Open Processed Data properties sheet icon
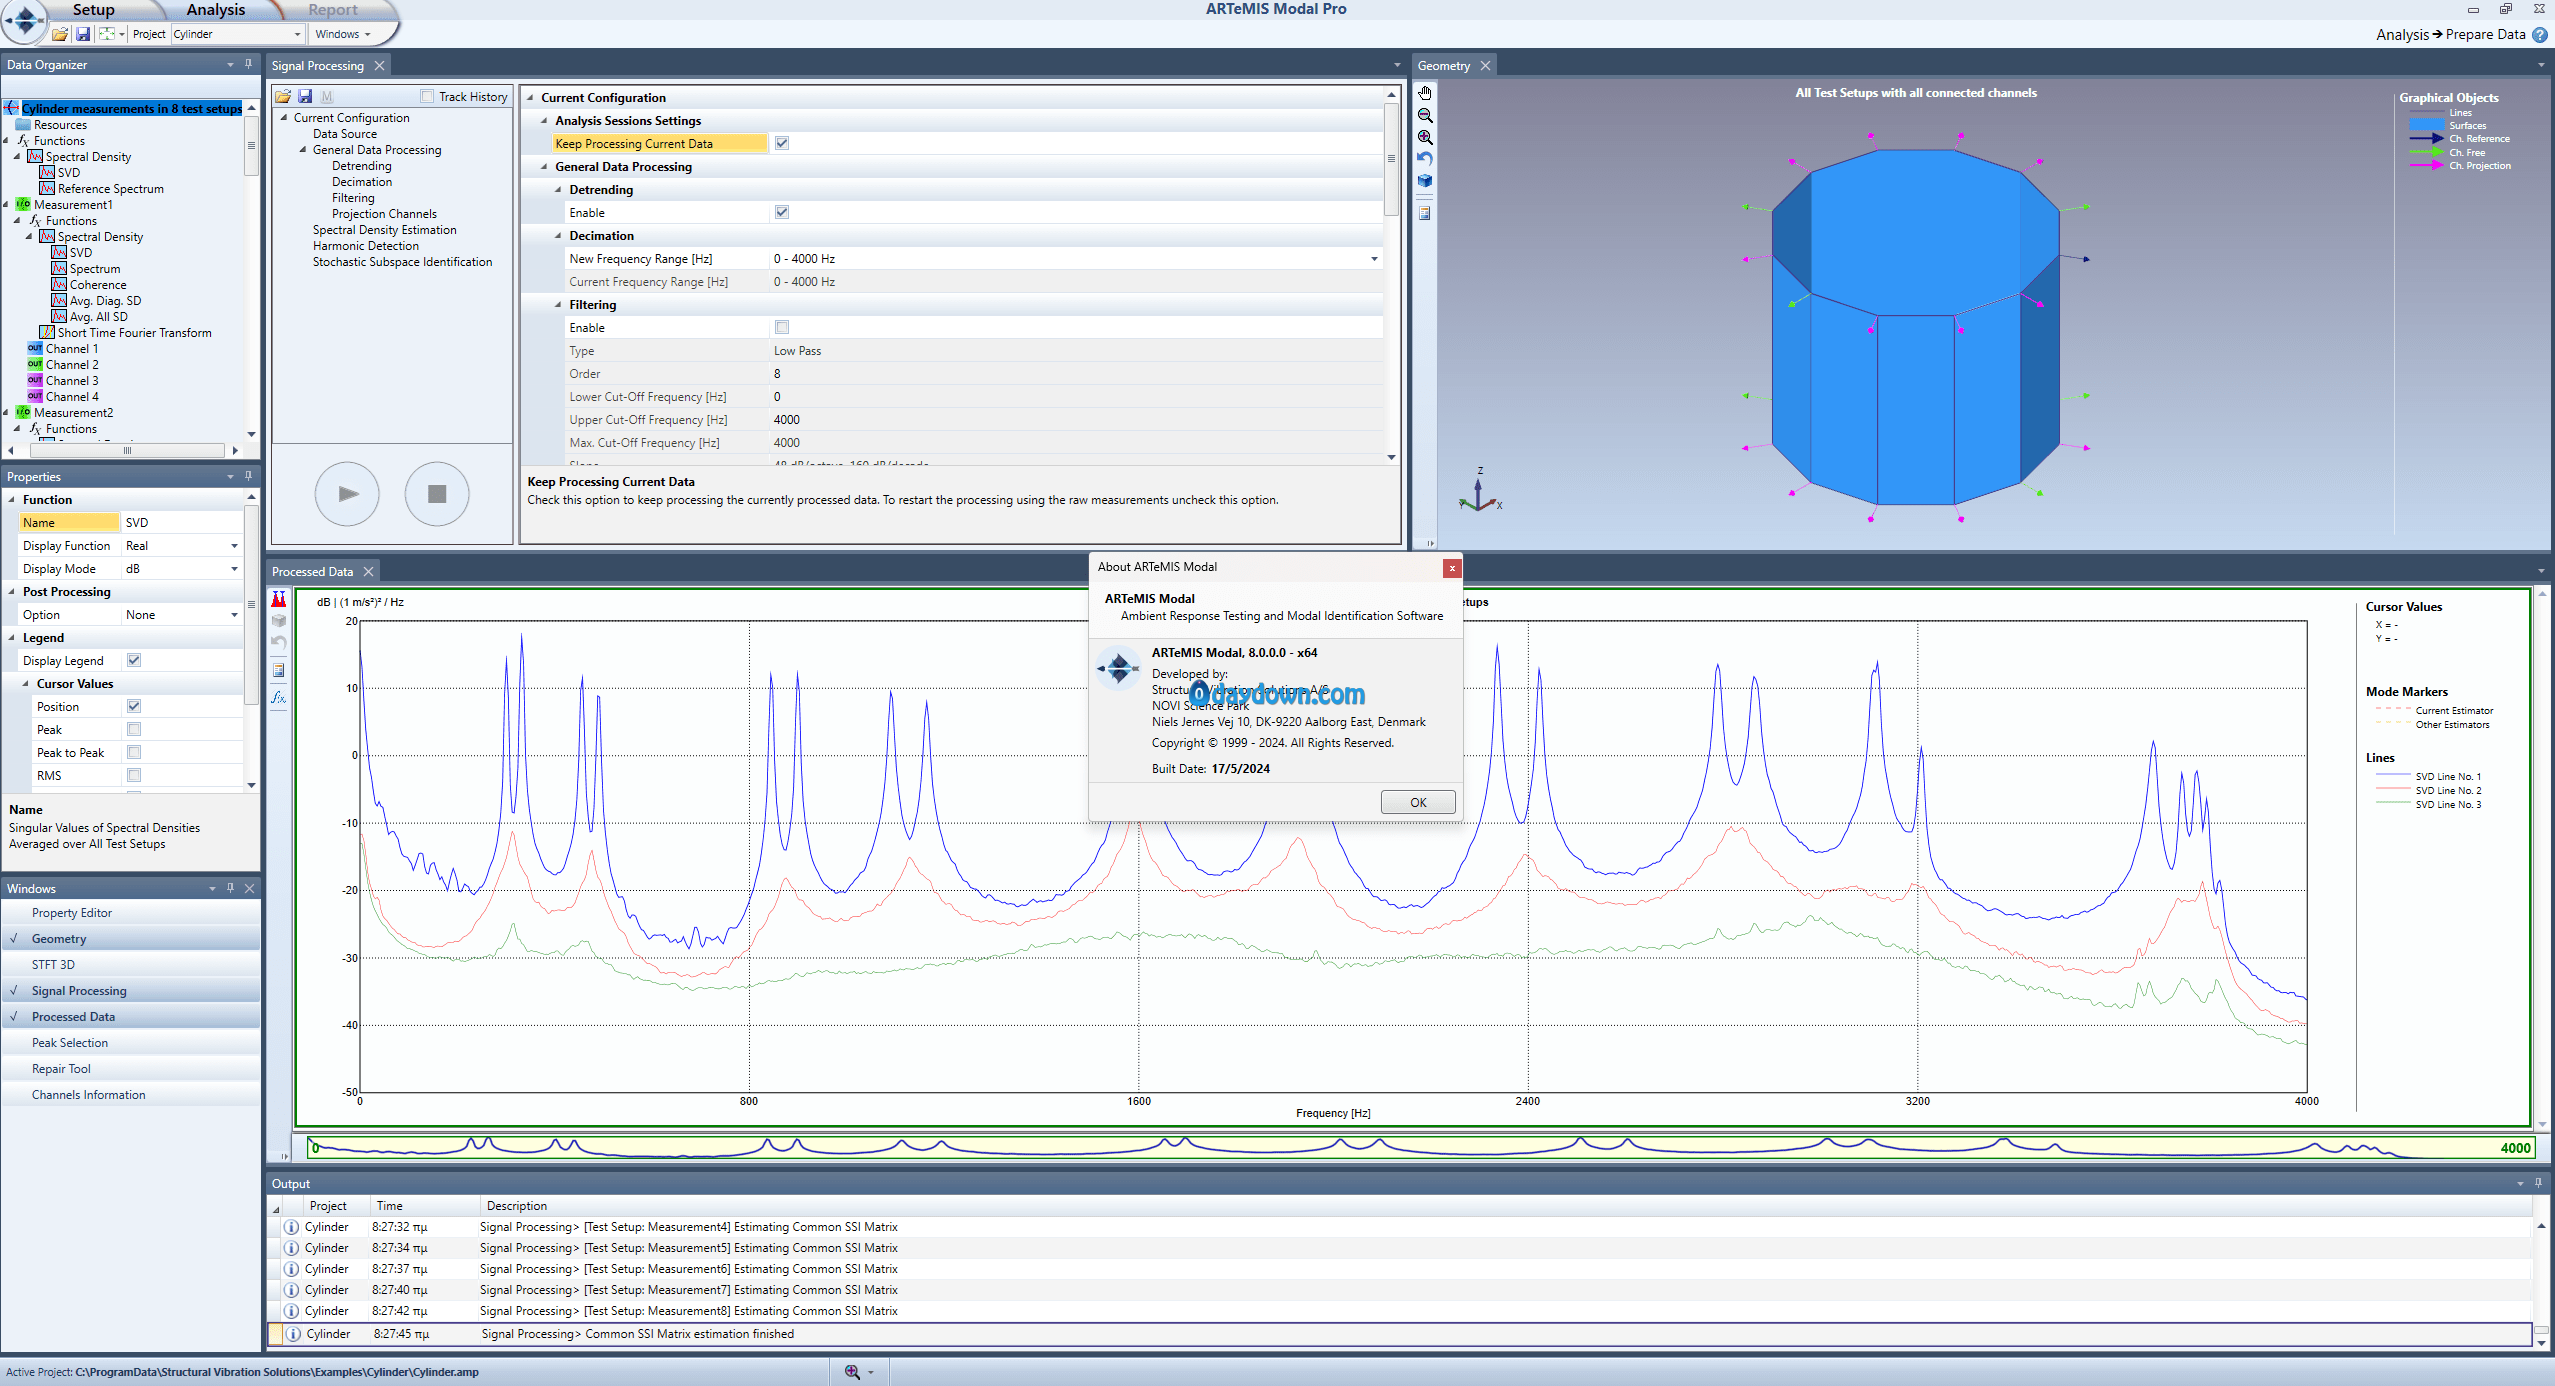 tap(279, 670)
